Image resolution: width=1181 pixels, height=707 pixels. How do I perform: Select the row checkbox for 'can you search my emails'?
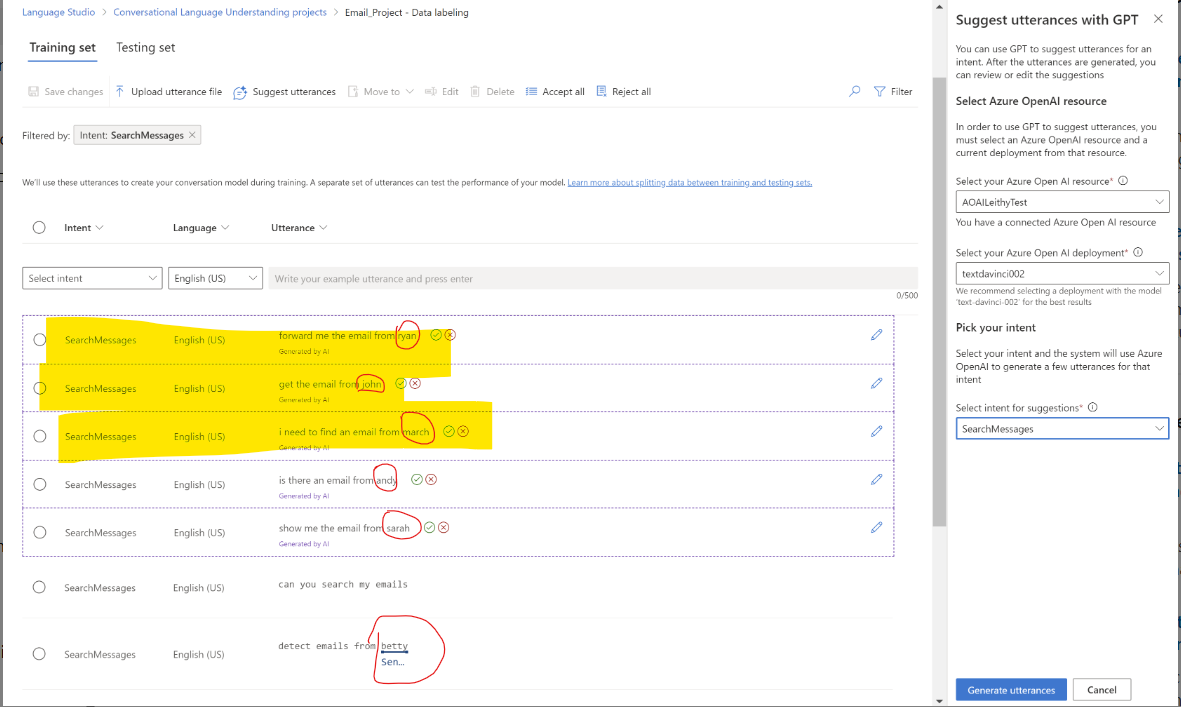tap(39, 587)
